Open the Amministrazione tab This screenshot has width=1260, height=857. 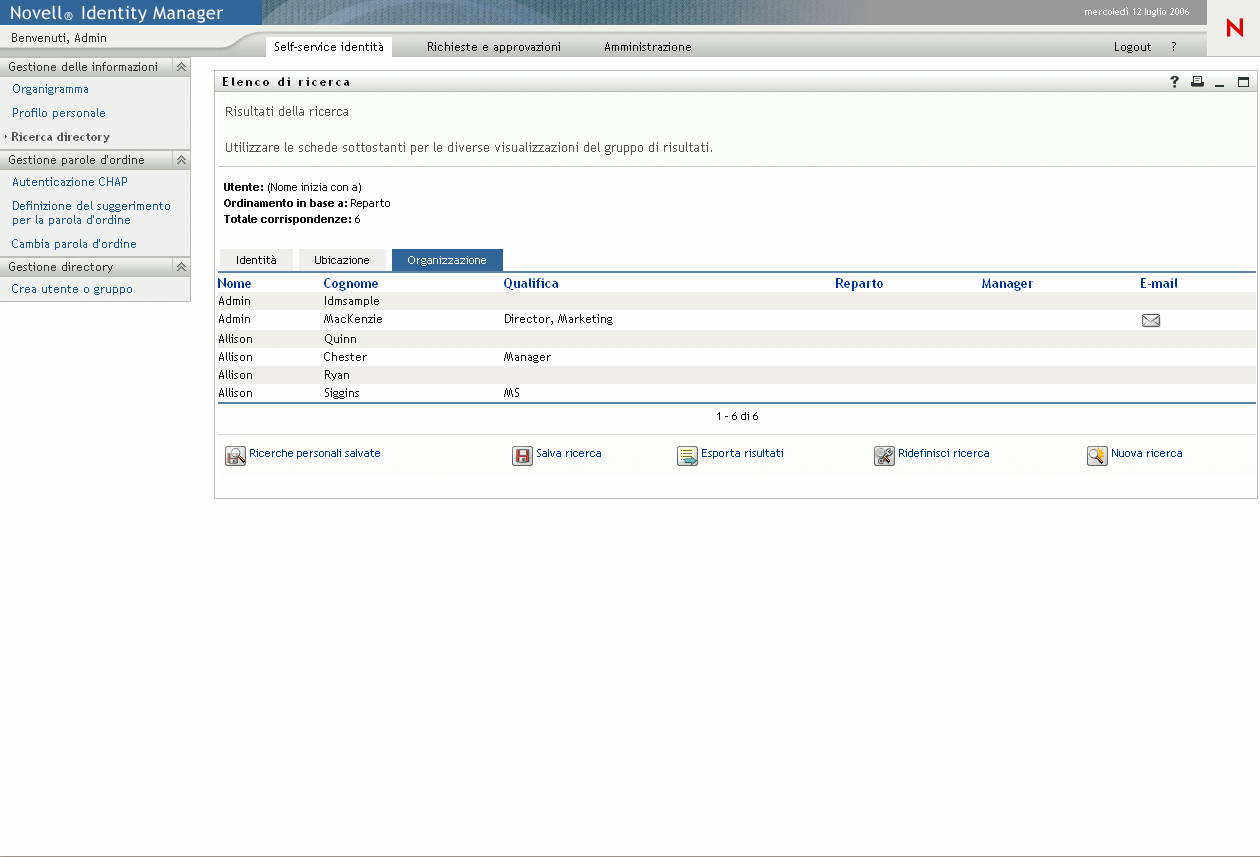click(648, 47)
